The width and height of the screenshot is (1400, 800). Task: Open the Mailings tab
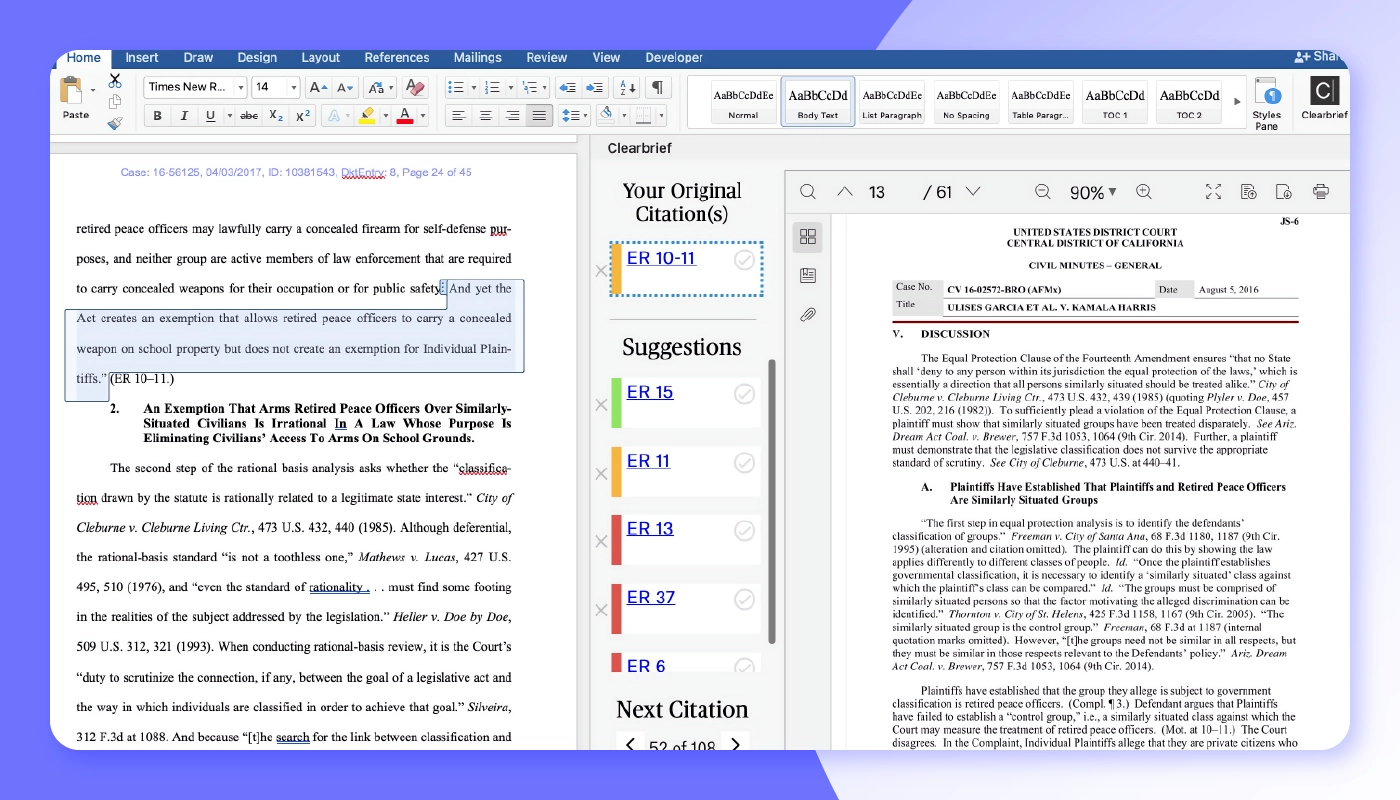tap(477, 58)
